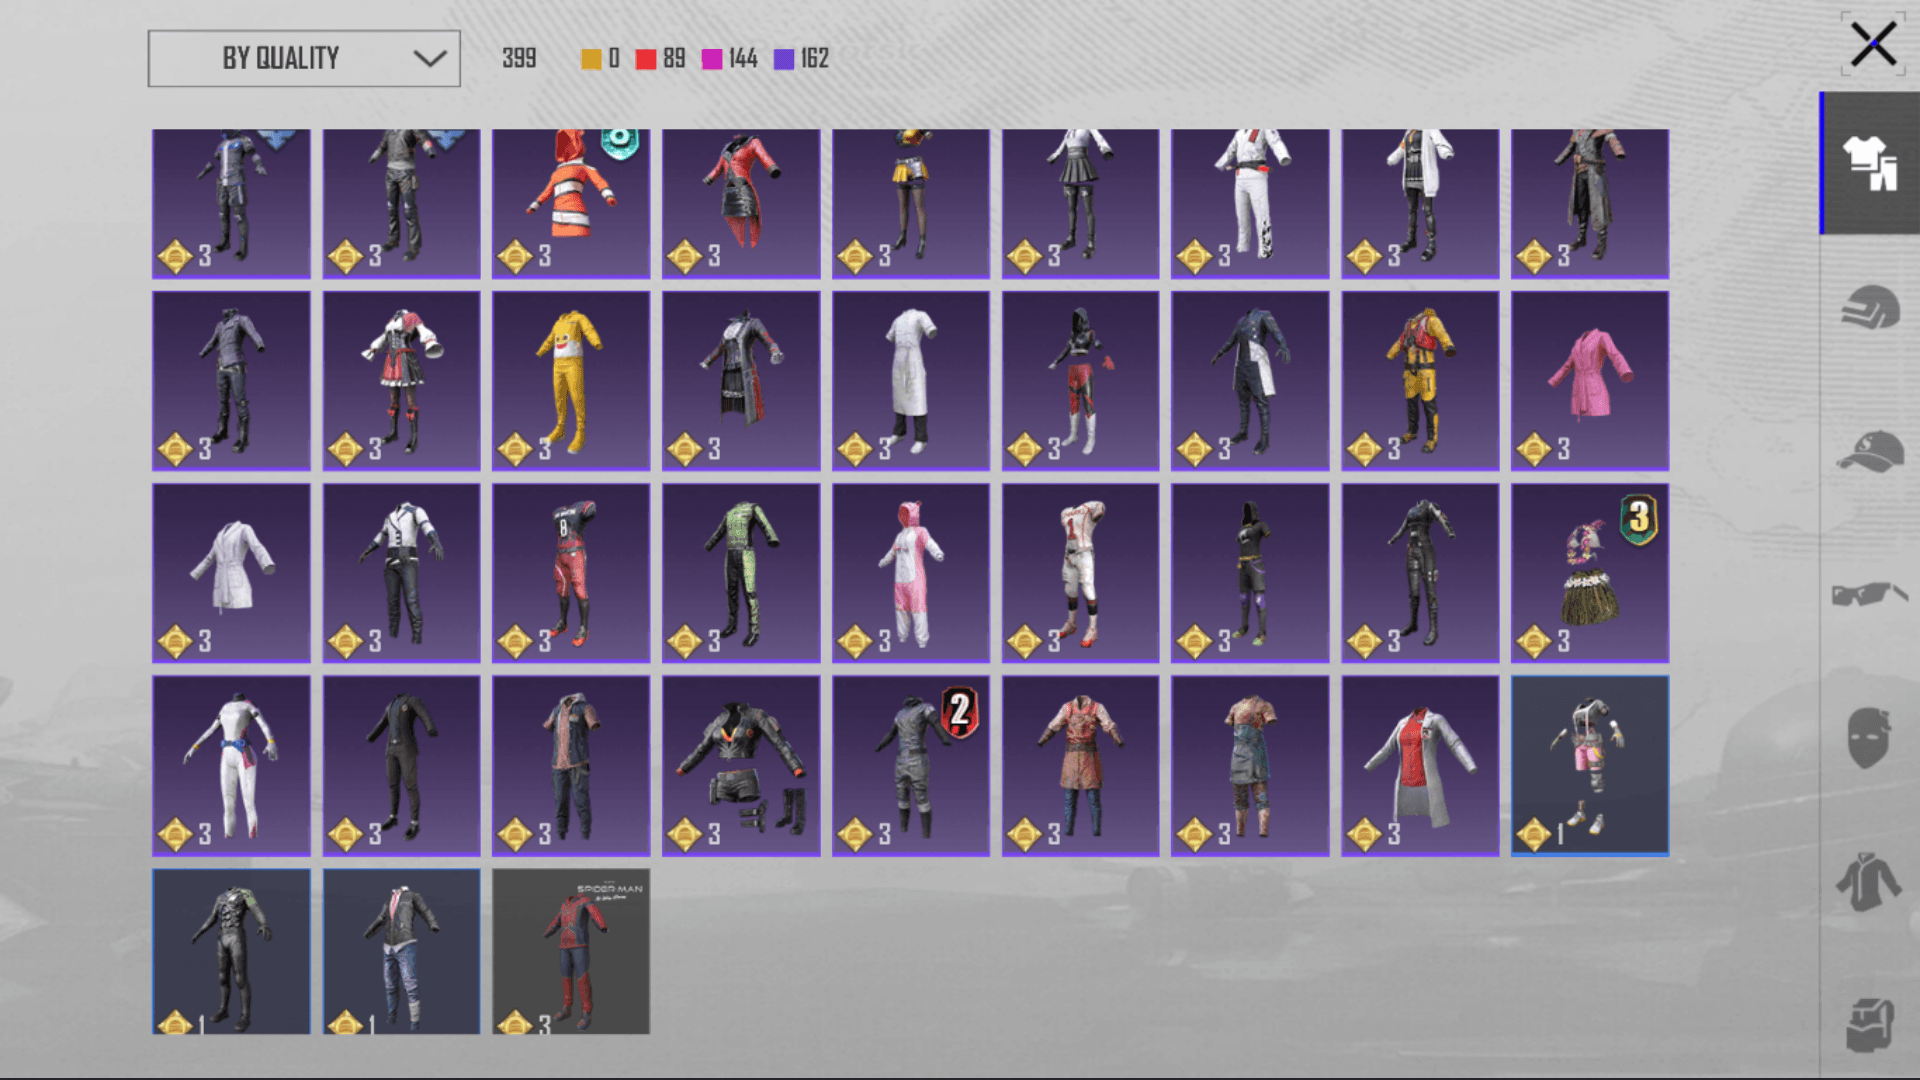Select the yellow duck pajama outfit
Viewport: 1920px width, 1080px height.
571,381
